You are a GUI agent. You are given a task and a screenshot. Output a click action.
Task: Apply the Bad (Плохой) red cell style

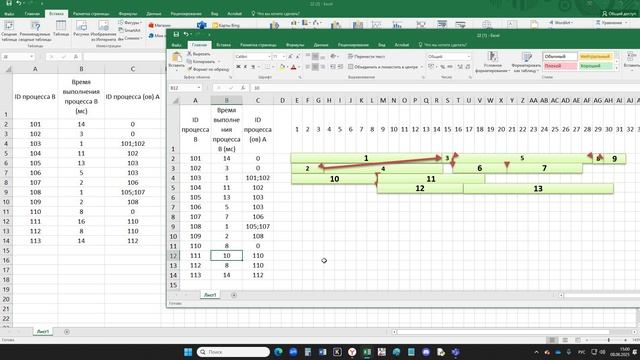tap(560, 66)
